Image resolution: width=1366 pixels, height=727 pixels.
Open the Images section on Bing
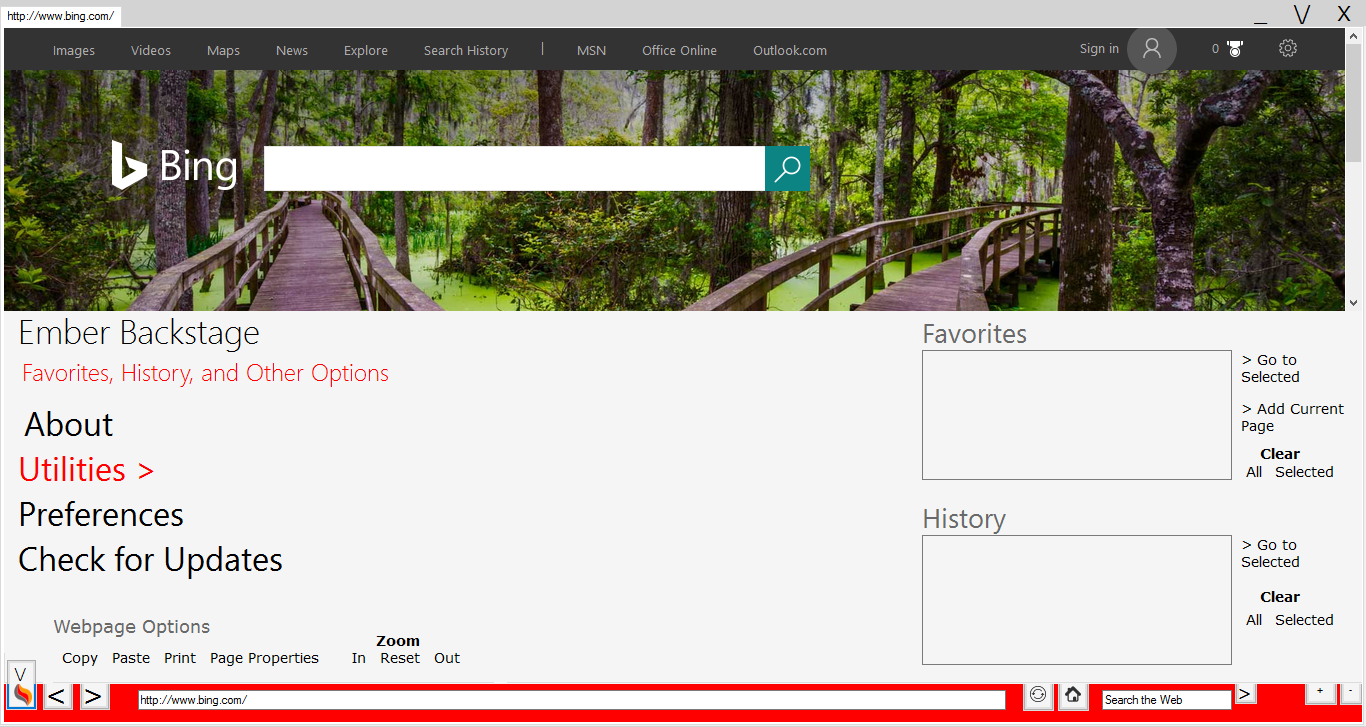tap(73, 50)
